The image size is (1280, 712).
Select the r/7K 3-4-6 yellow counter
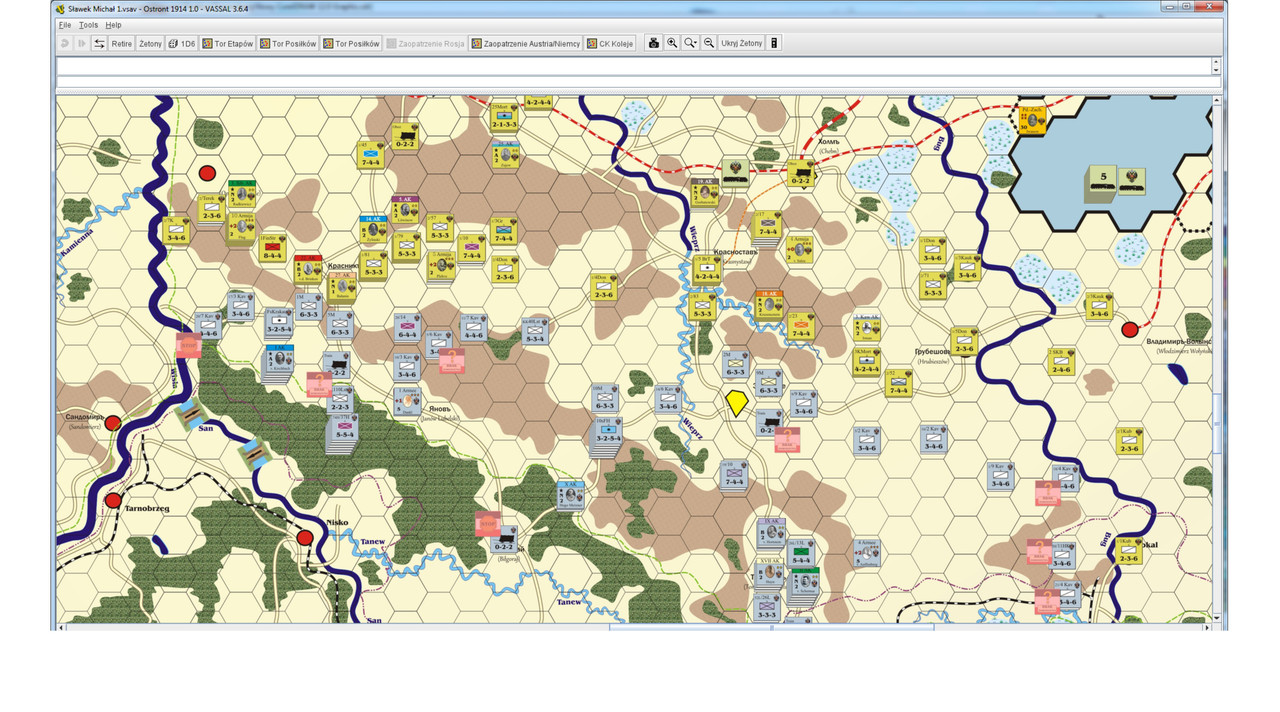click(x=176, y=231)
